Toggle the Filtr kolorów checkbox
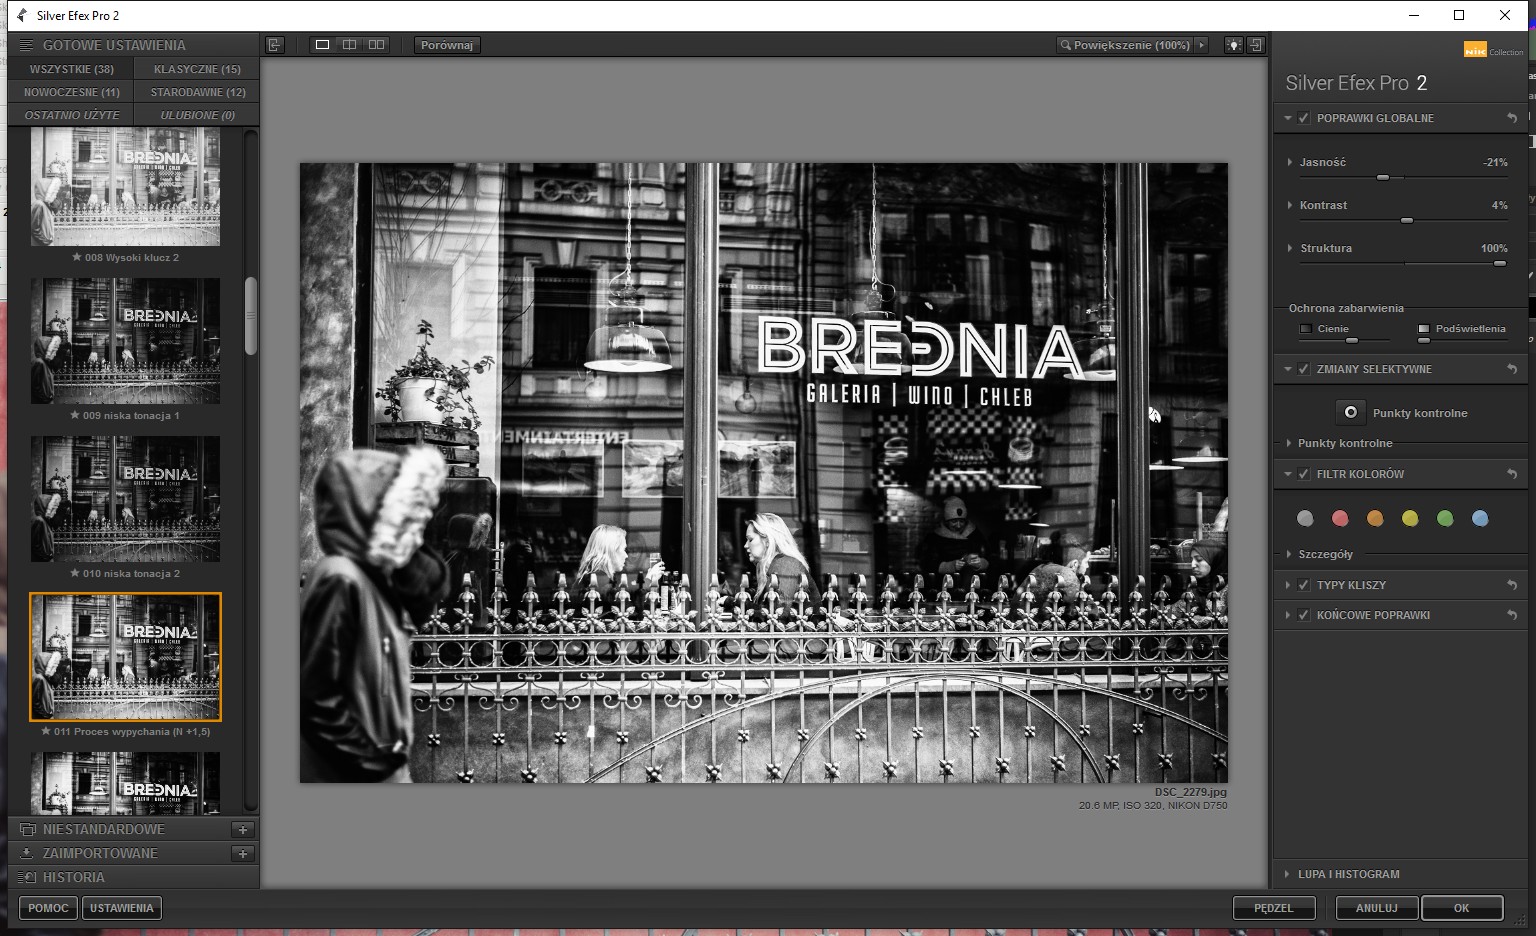This screenshot has height=936, width=1536. [1304, 474]
